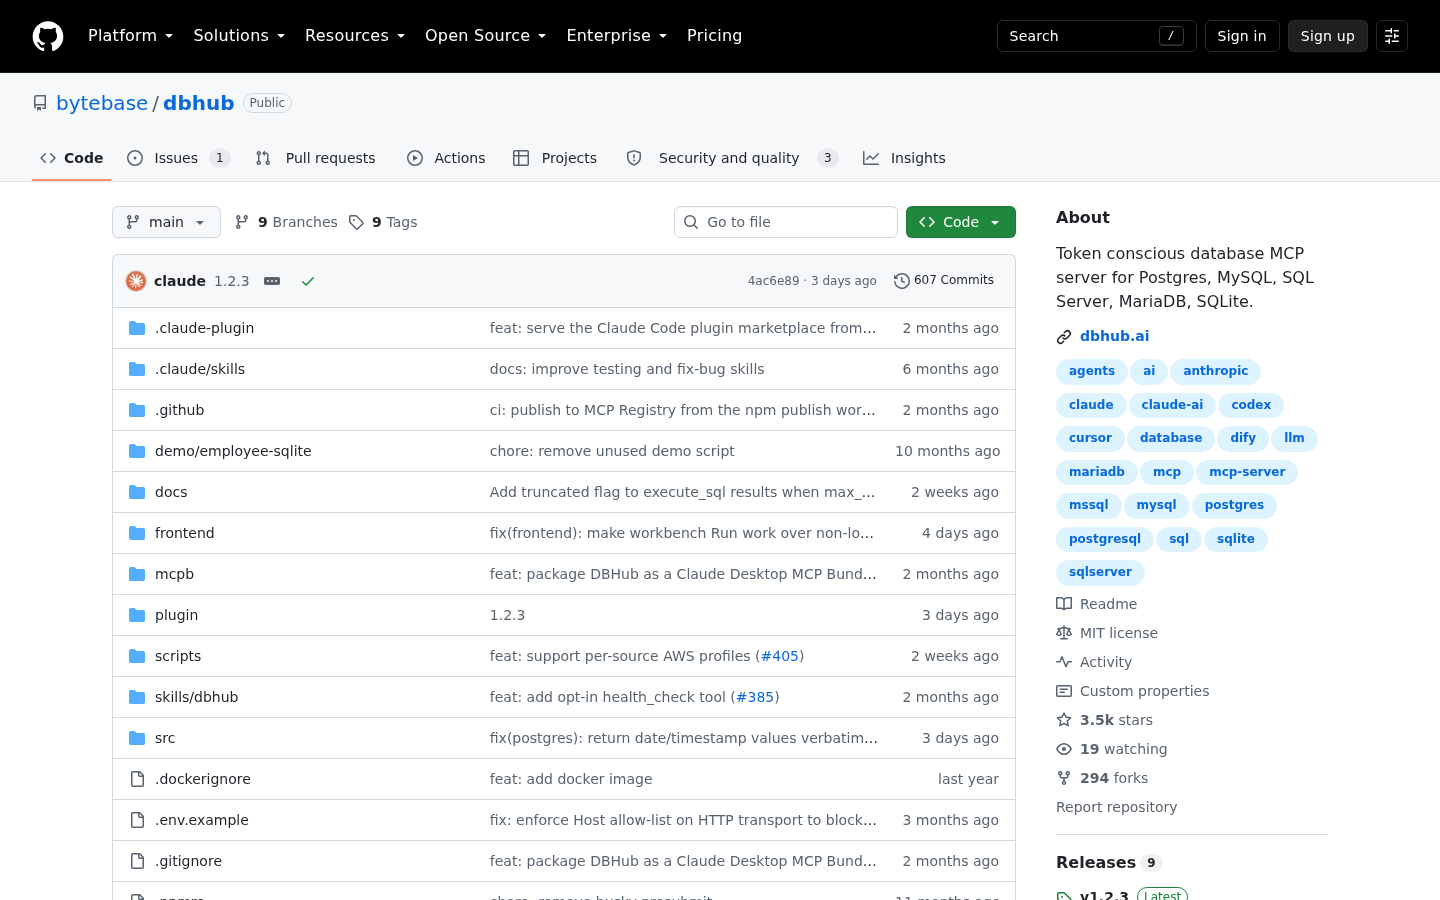Click the Sign up button
The width and height of the screenshot is (1440, 900).
1328,36
